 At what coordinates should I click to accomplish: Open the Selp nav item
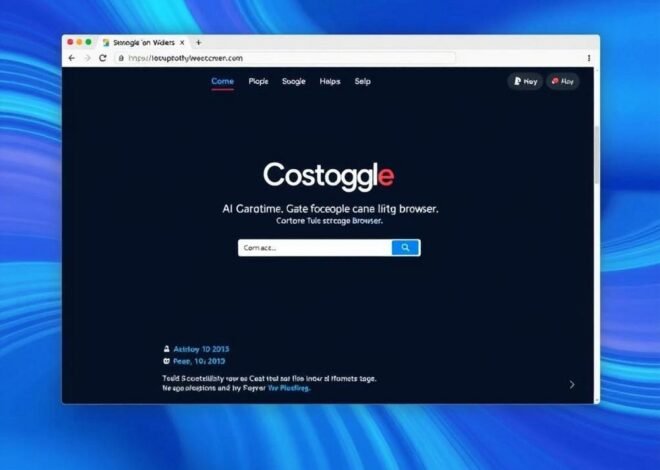pyautogui.click(x=362, y=81)
